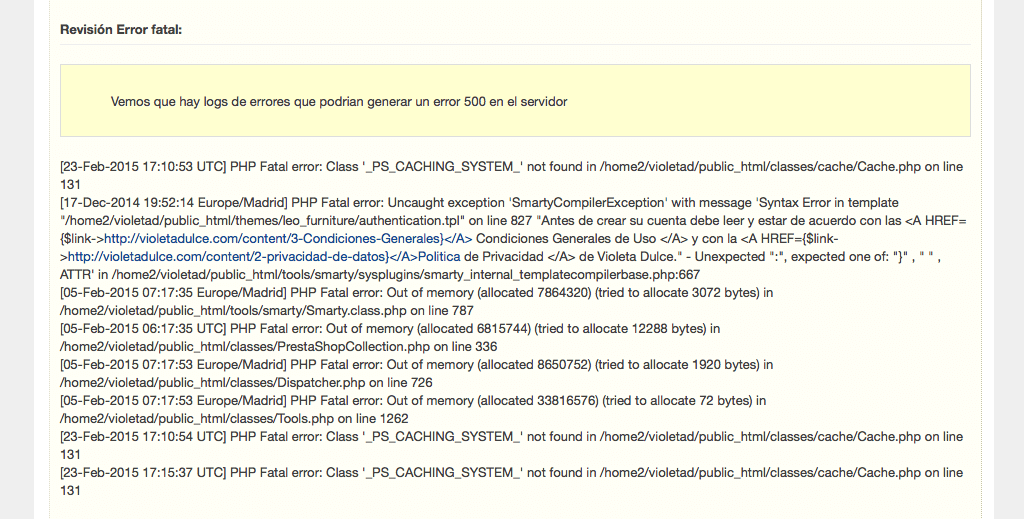1024x519 pixels.
Task: Click the 'Revisión Error fatal:' heading
Action: click(x=121, y=29)
